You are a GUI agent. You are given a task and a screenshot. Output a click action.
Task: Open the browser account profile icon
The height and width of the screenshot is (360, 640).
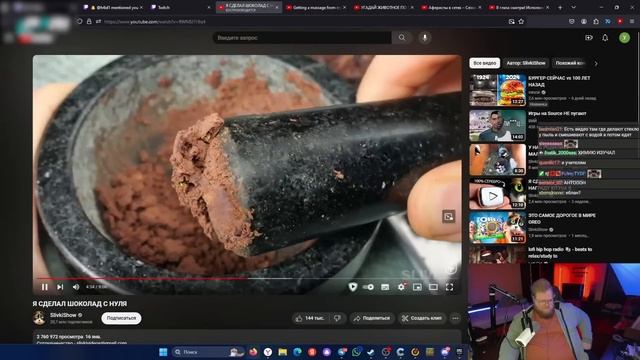pos(584,21)
